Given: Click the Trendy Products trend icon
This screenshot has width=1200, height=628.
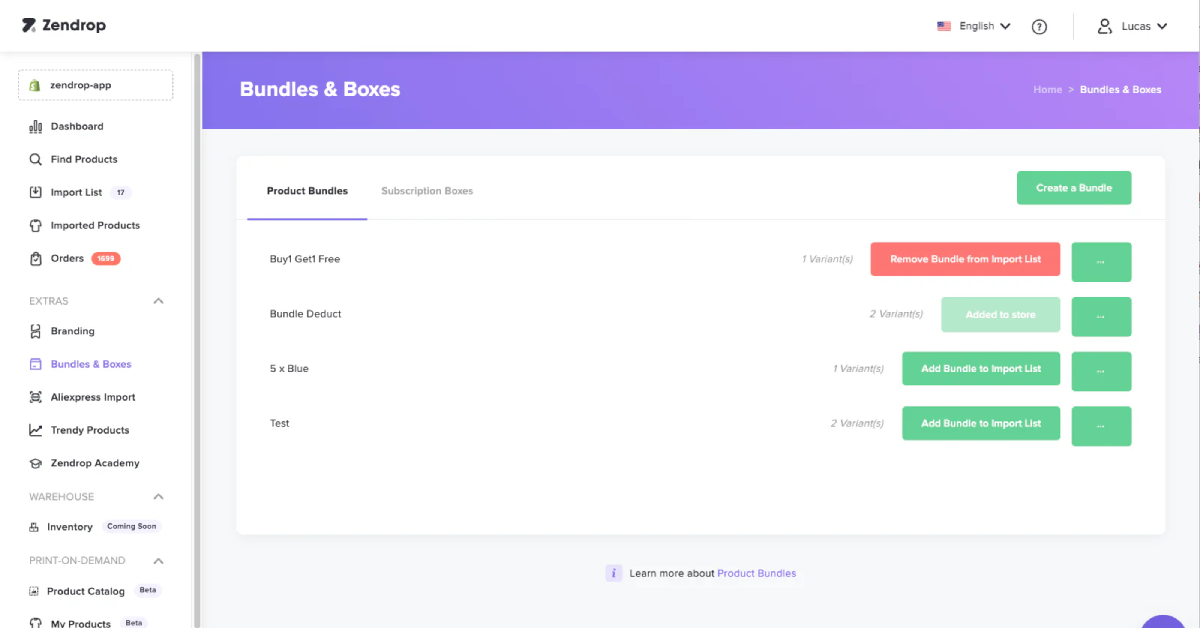Looking at the screenshot, I should [36, 430].
